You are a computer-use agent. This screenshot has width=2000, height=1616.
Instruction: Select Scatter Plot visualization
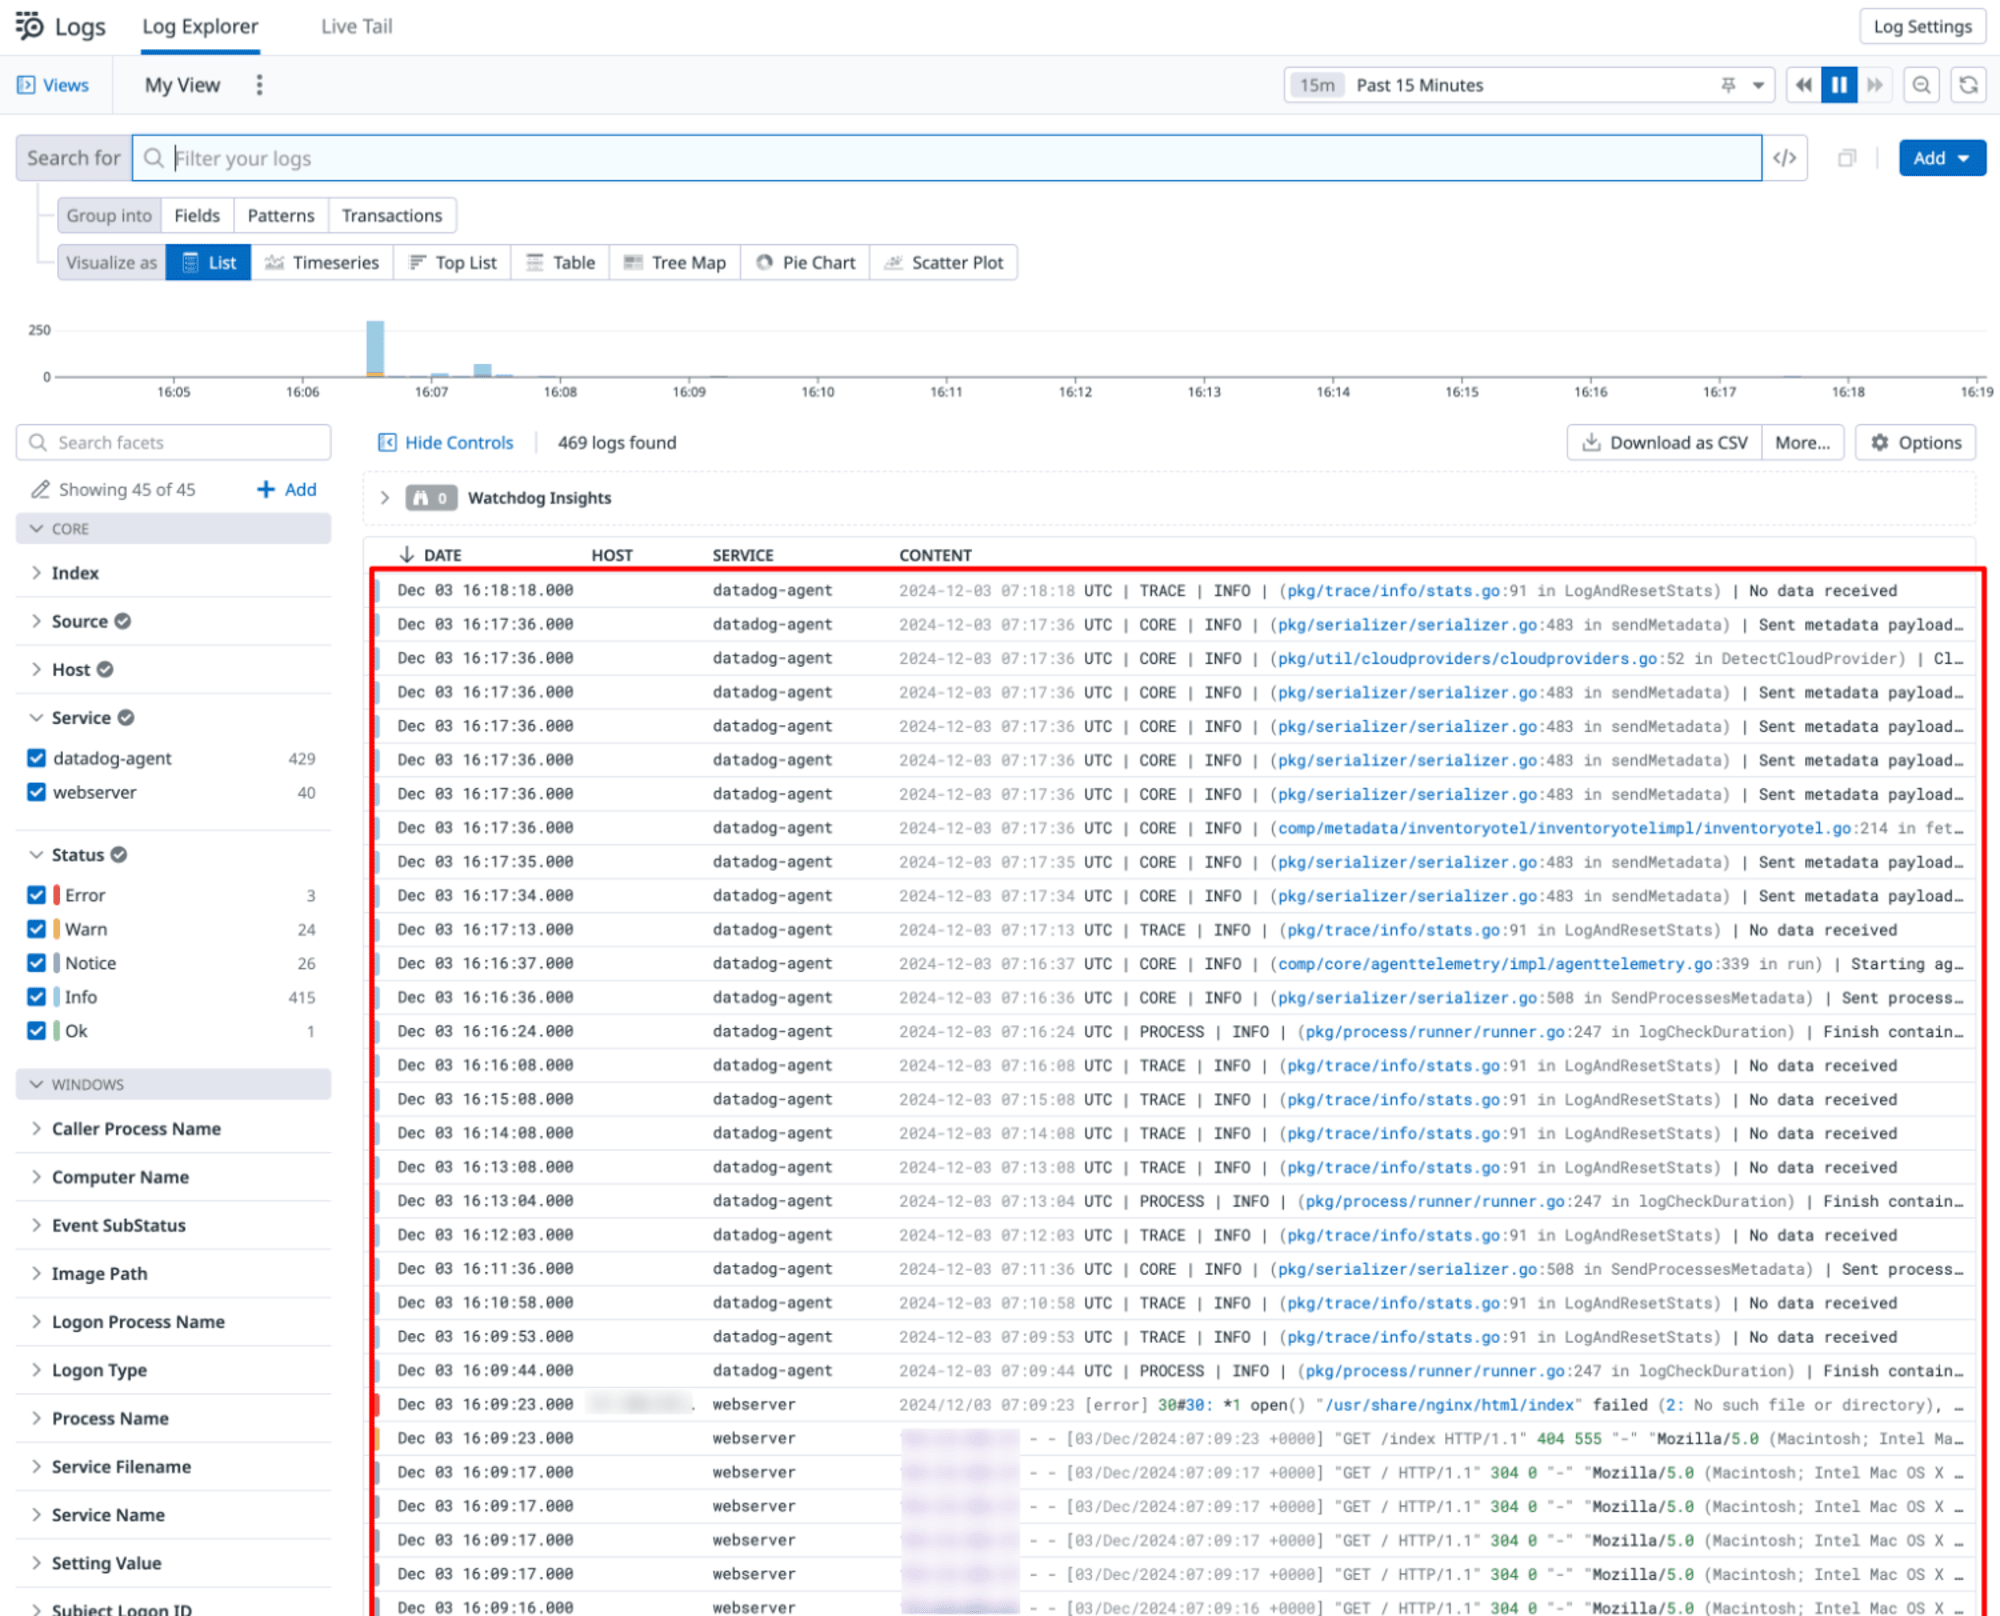click(x=944, y=263)
